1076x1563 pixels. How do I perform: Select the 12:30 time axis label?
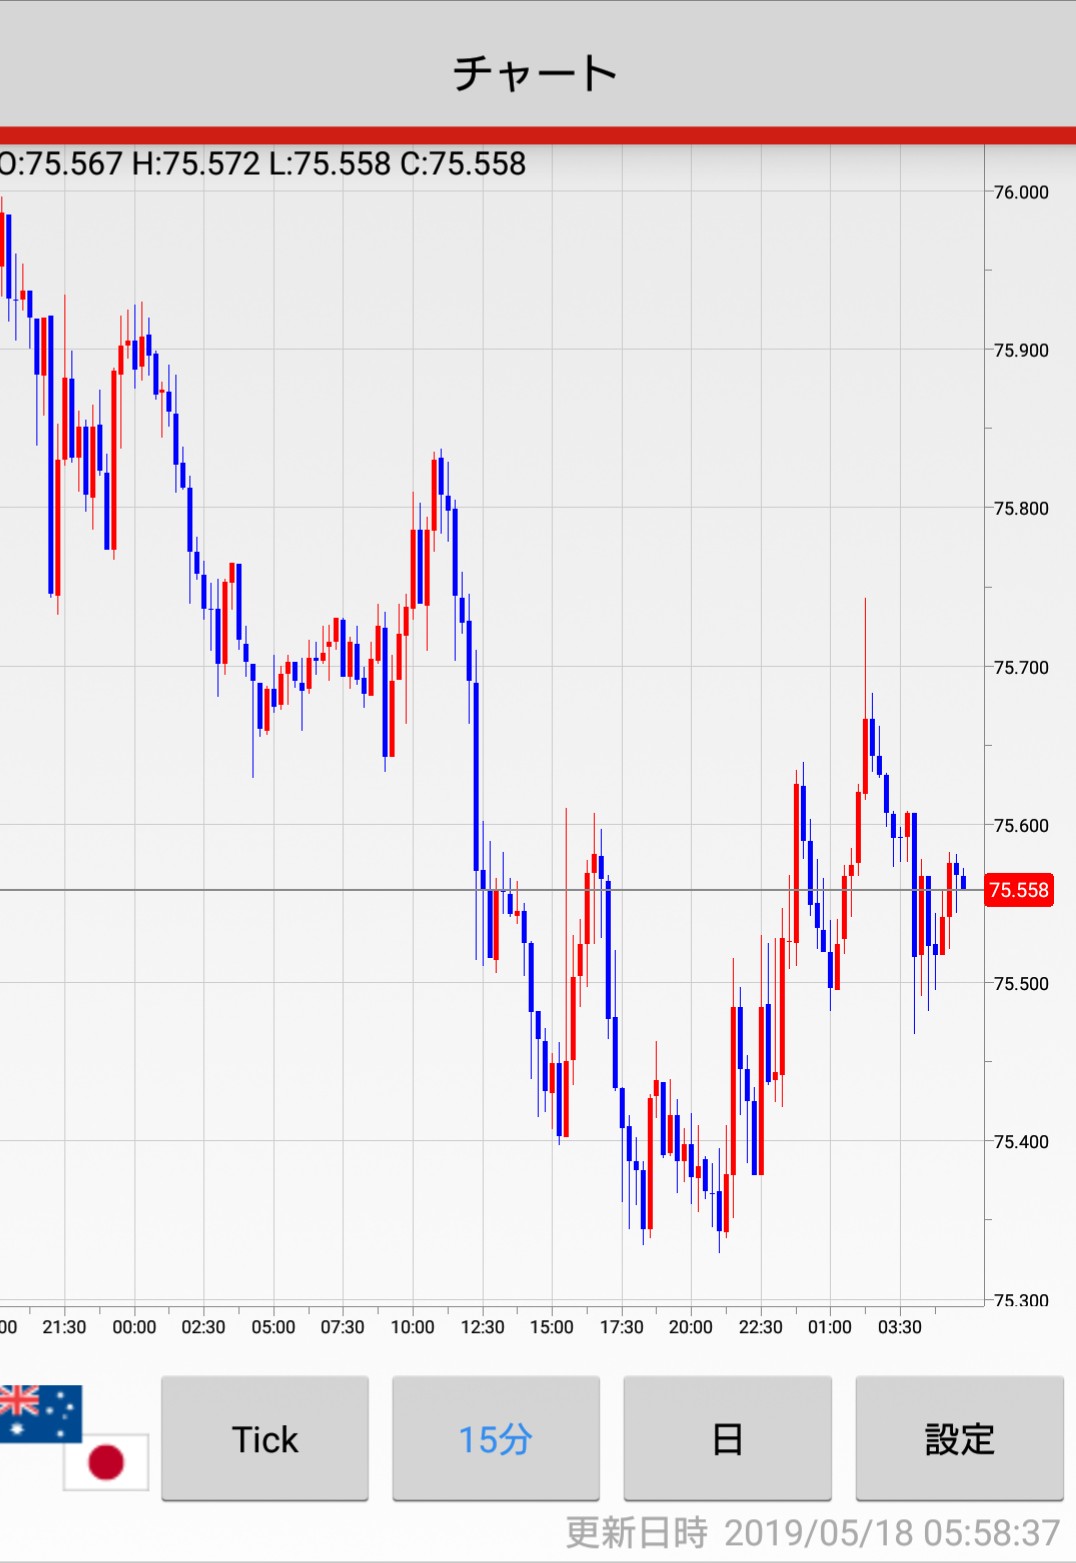point(482,1327)
